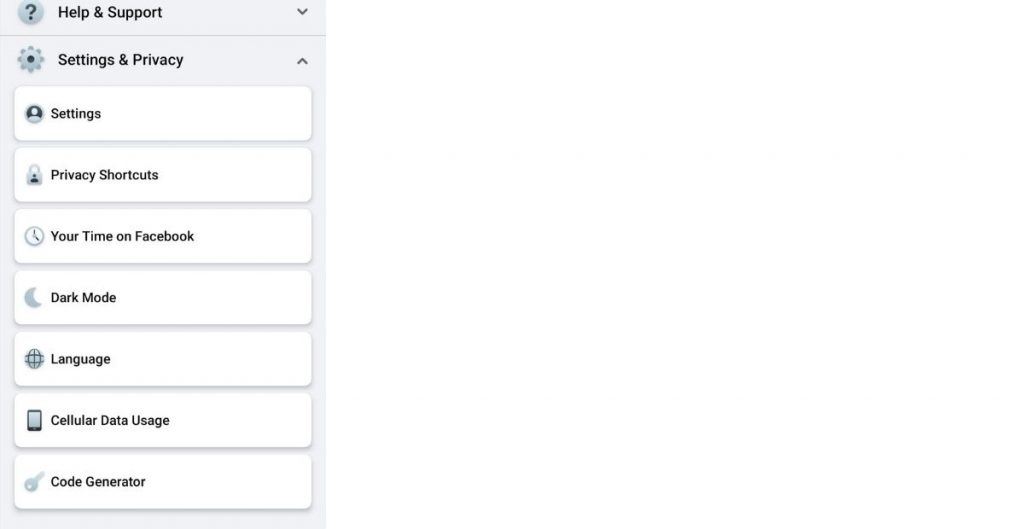Click the phone Cellular Data icon
1024x529 pixels.
[x=34, y=420]
